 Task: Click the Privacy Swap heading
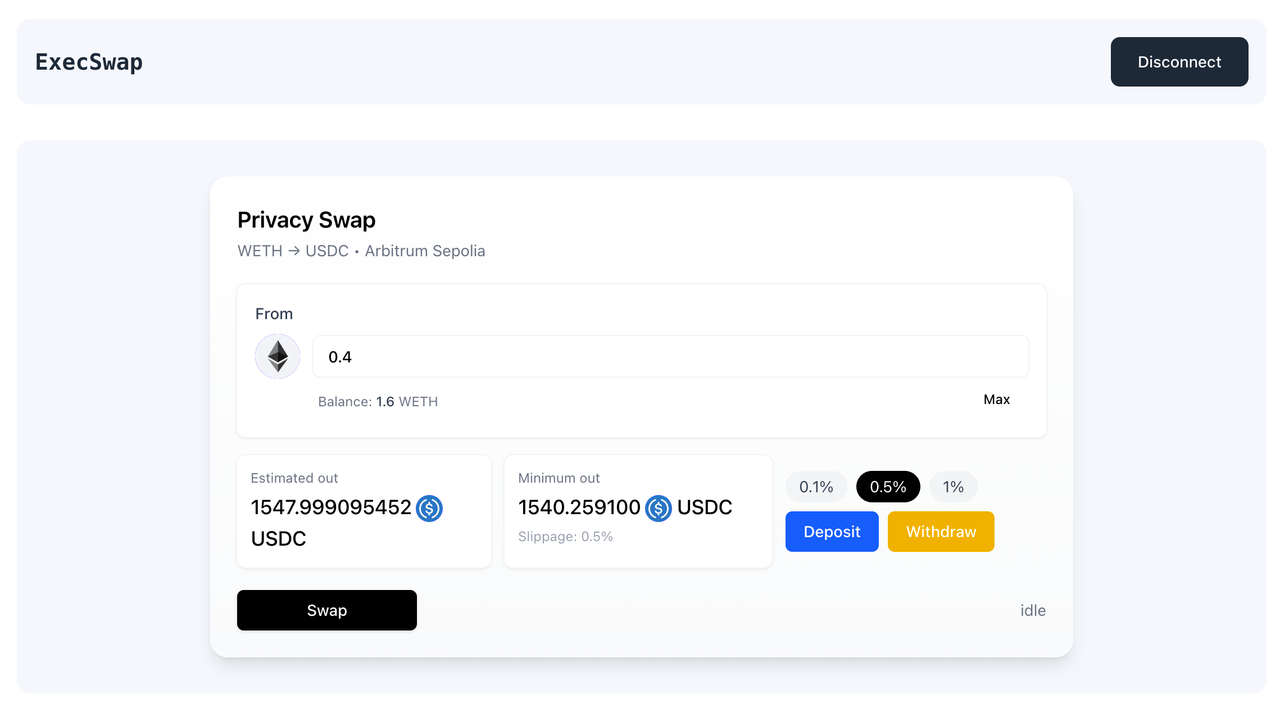click(x=306, y=220)
